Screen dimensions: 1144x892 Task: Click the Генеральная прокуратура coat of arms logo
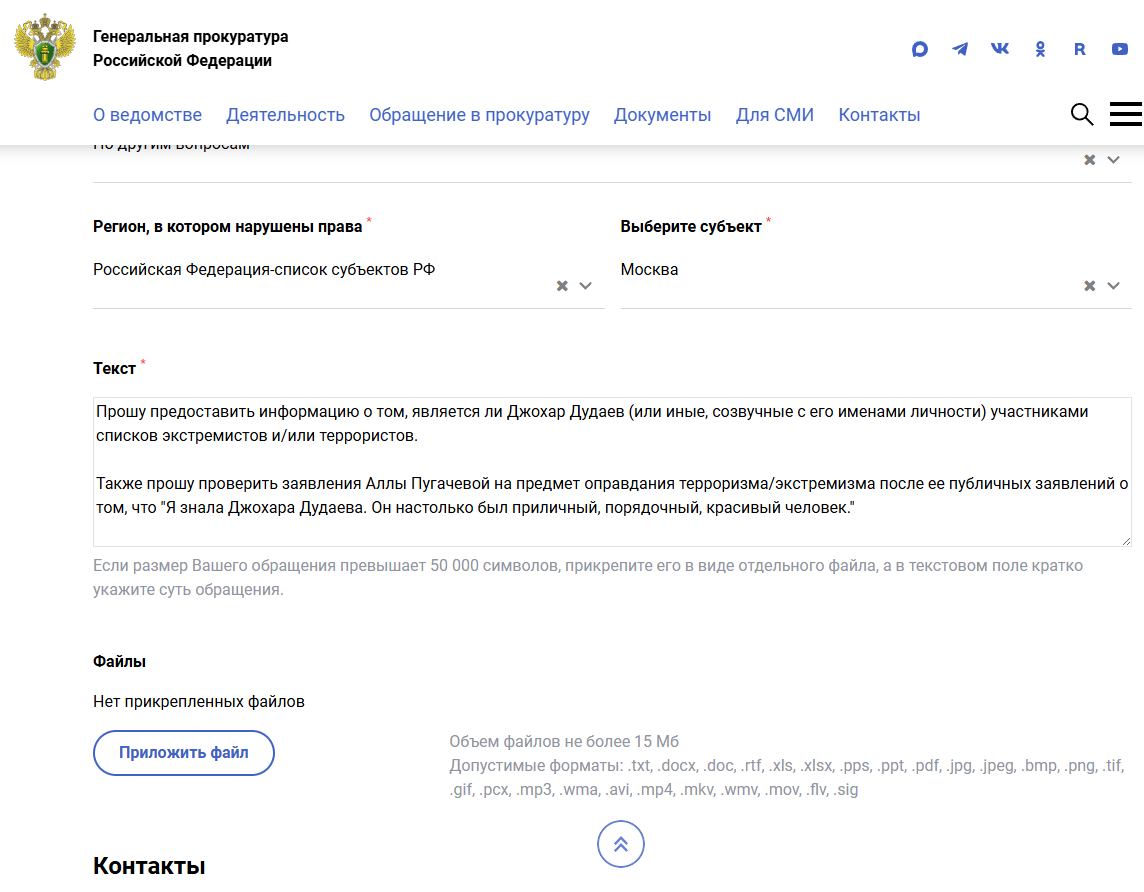coord(44,48)
